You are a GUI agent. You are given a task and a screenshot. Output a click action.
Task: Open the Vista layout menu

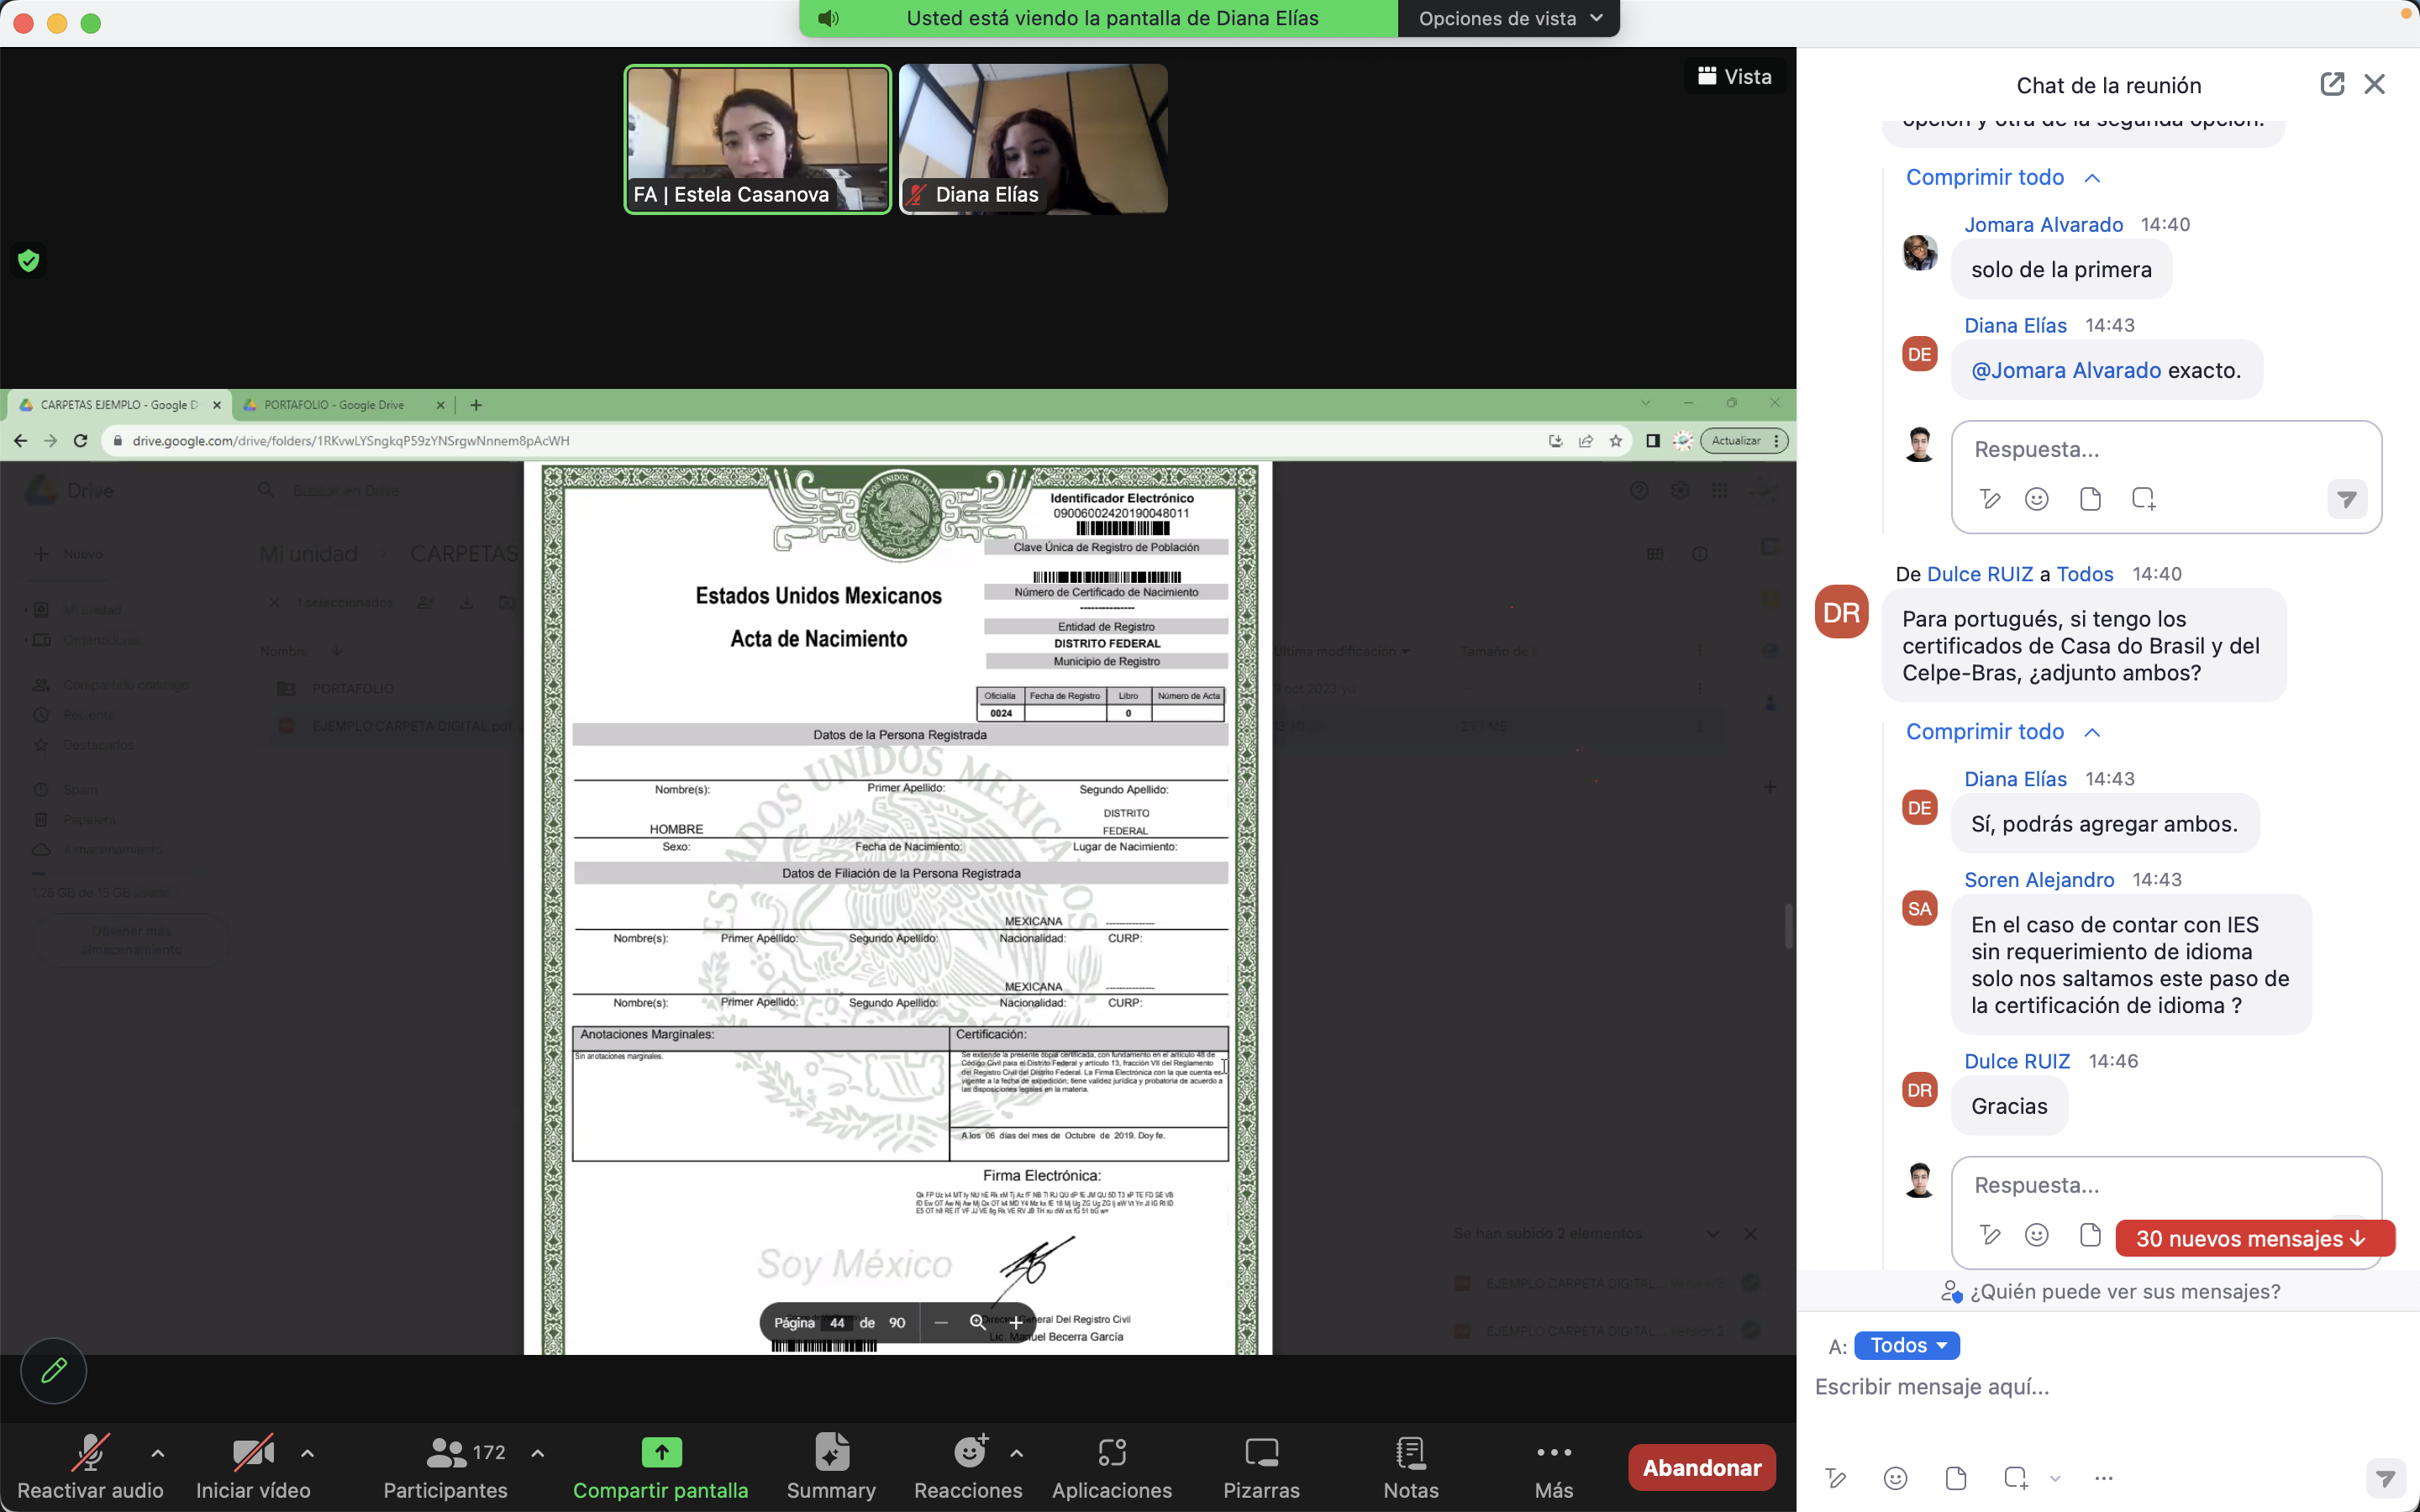[1735, 77]
